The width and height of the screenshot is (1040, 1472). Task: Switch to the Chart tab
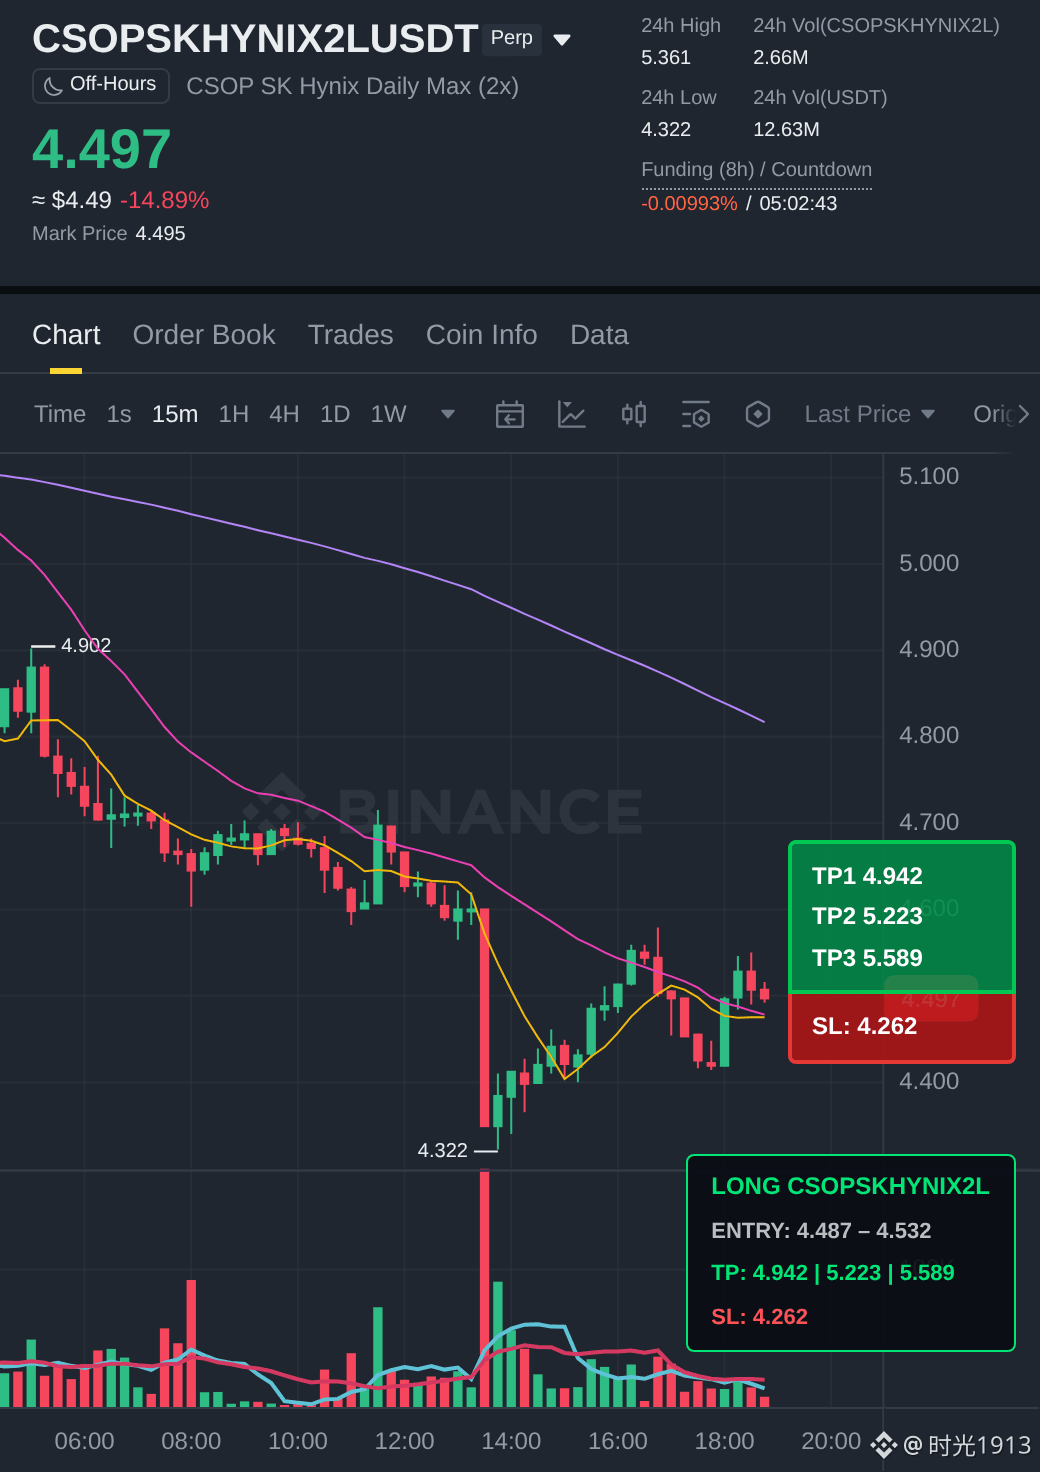click(66, 335)
